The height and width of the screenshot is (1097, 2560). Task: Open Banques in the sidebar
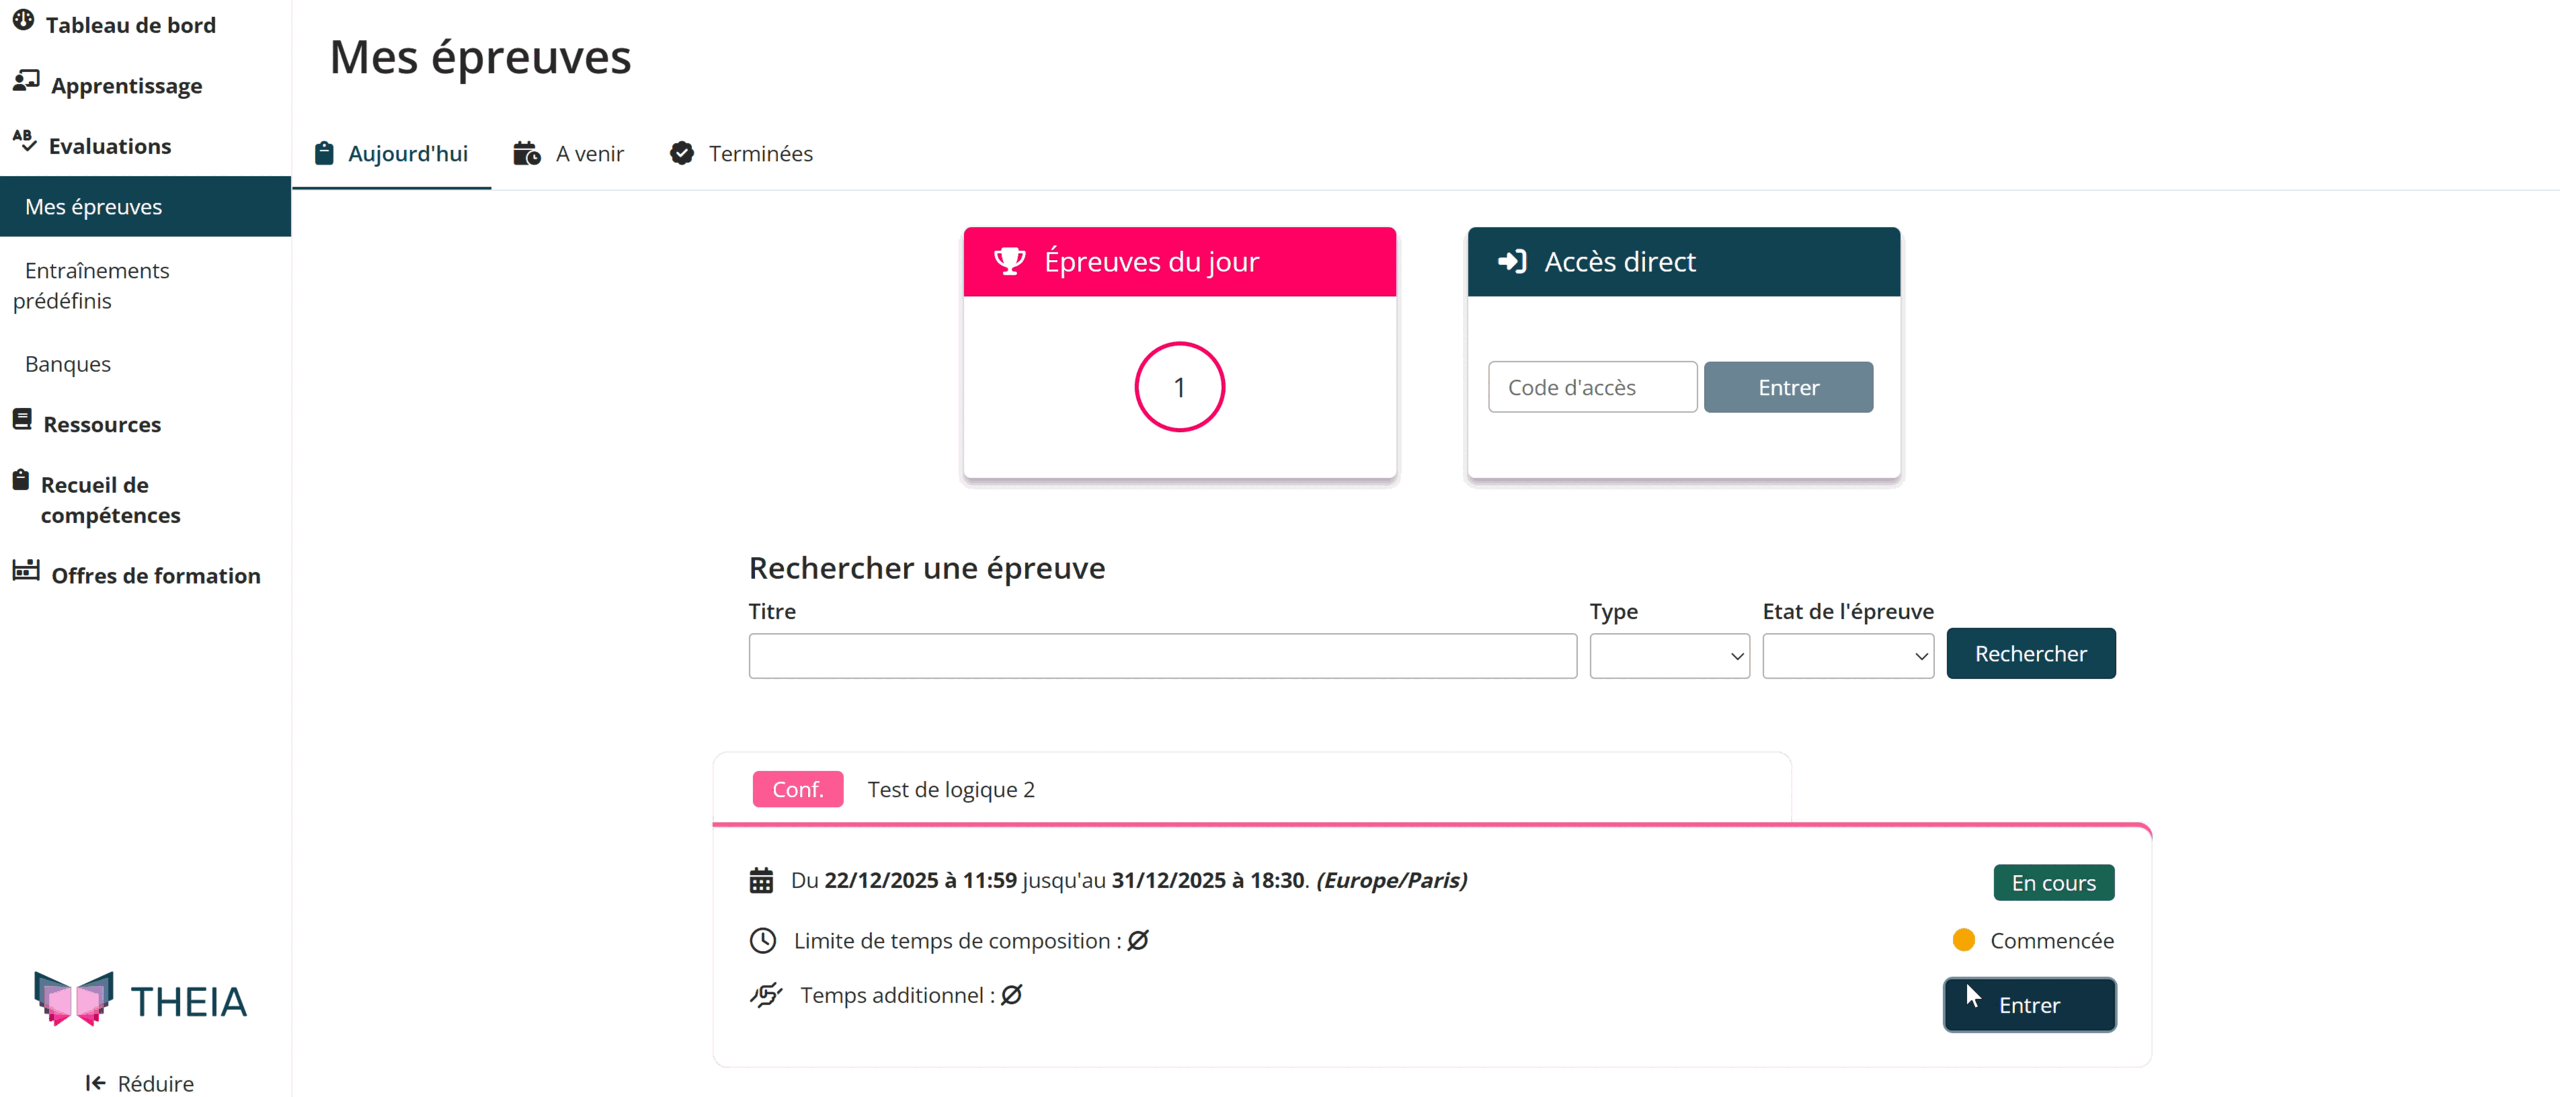68,364
